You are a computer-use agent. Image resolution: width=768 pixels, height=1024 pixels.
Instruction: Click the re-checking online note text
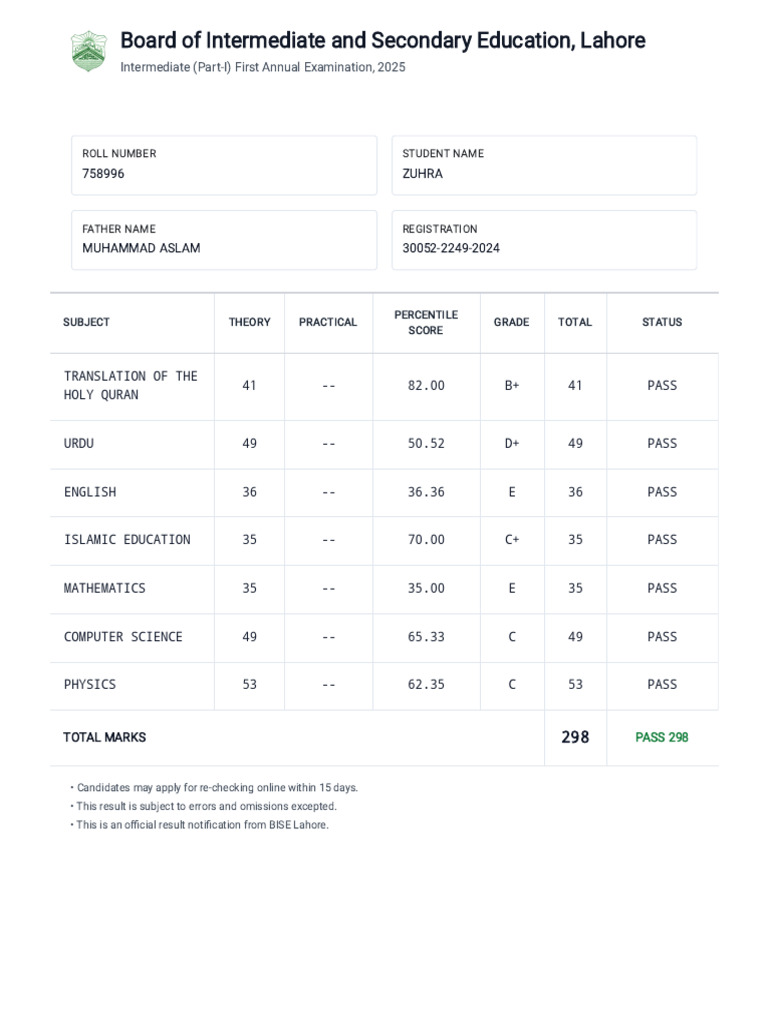click(x=217, y=788)
